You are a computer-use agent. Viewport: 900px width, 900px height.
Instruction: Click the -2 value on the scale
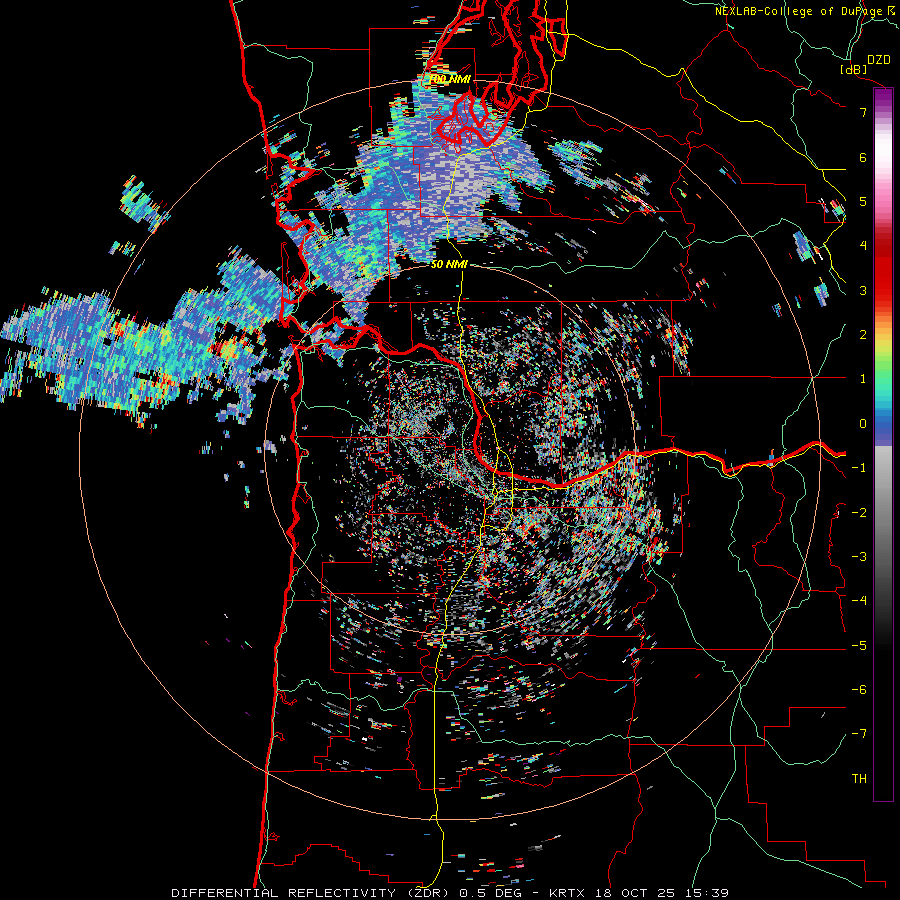859,513
